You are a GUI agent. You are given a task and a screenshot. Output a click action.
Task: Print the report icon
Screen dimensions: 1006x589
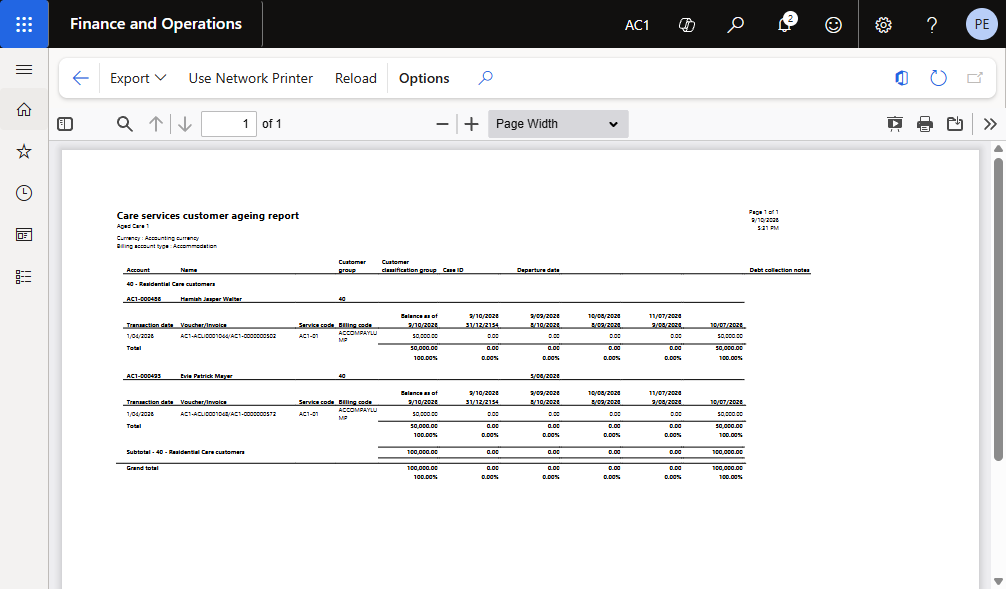tap(925, 124)
